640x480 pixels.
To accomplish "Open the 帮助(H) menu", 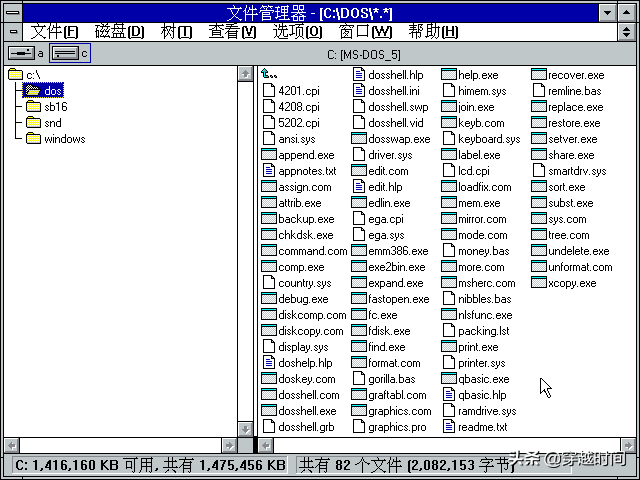I will coord(433,31).
